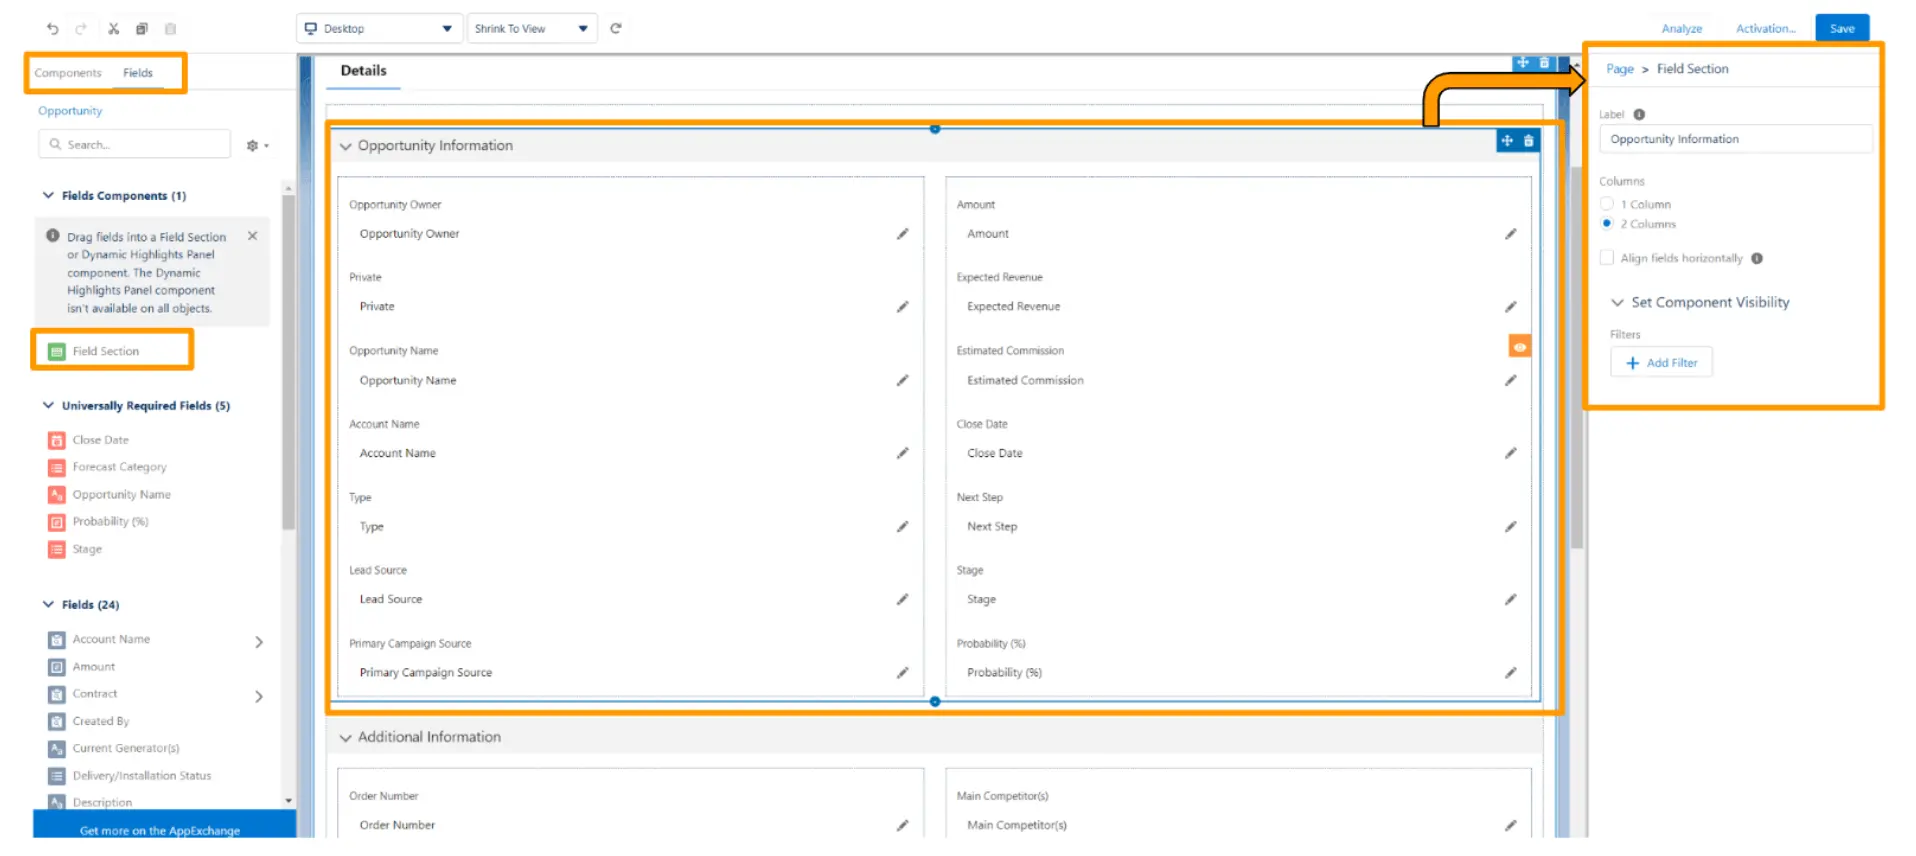Image resolution: width=1916 pixels, height=856 pixels.
Task: Click the Cut scissors icon
Action: pos(113,29)
